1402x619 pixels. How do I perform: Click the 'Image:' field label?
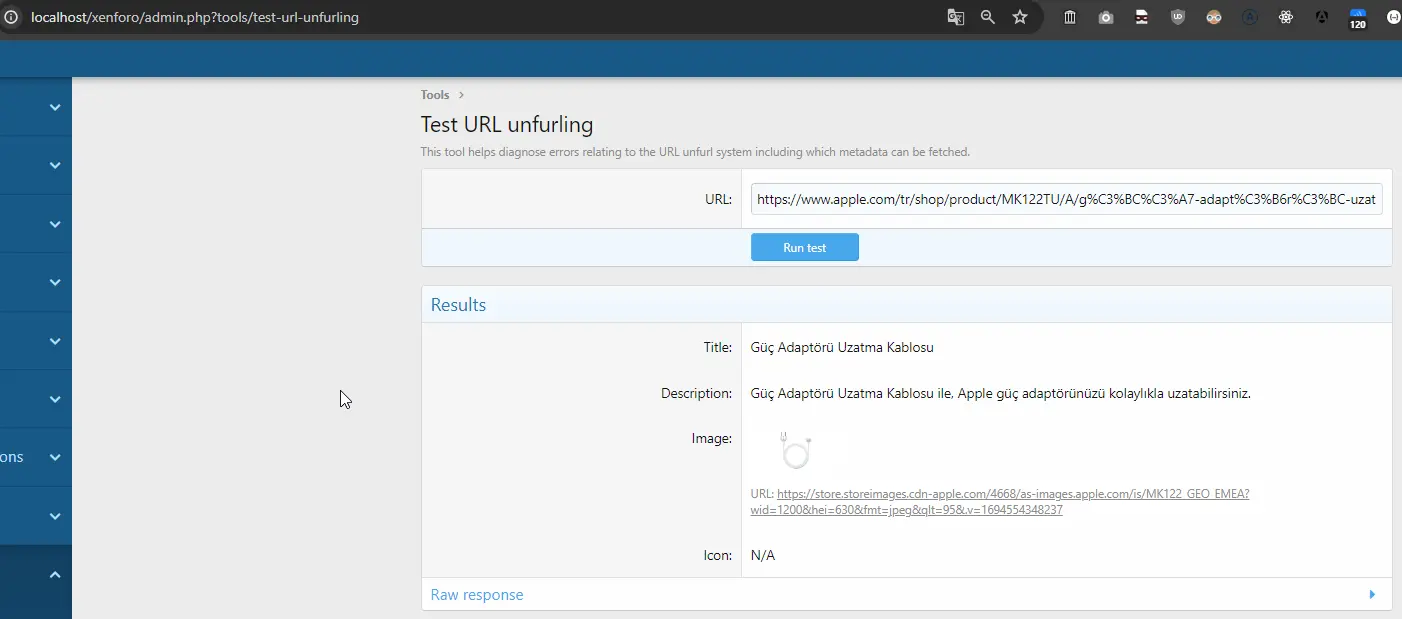pos(711,438)
